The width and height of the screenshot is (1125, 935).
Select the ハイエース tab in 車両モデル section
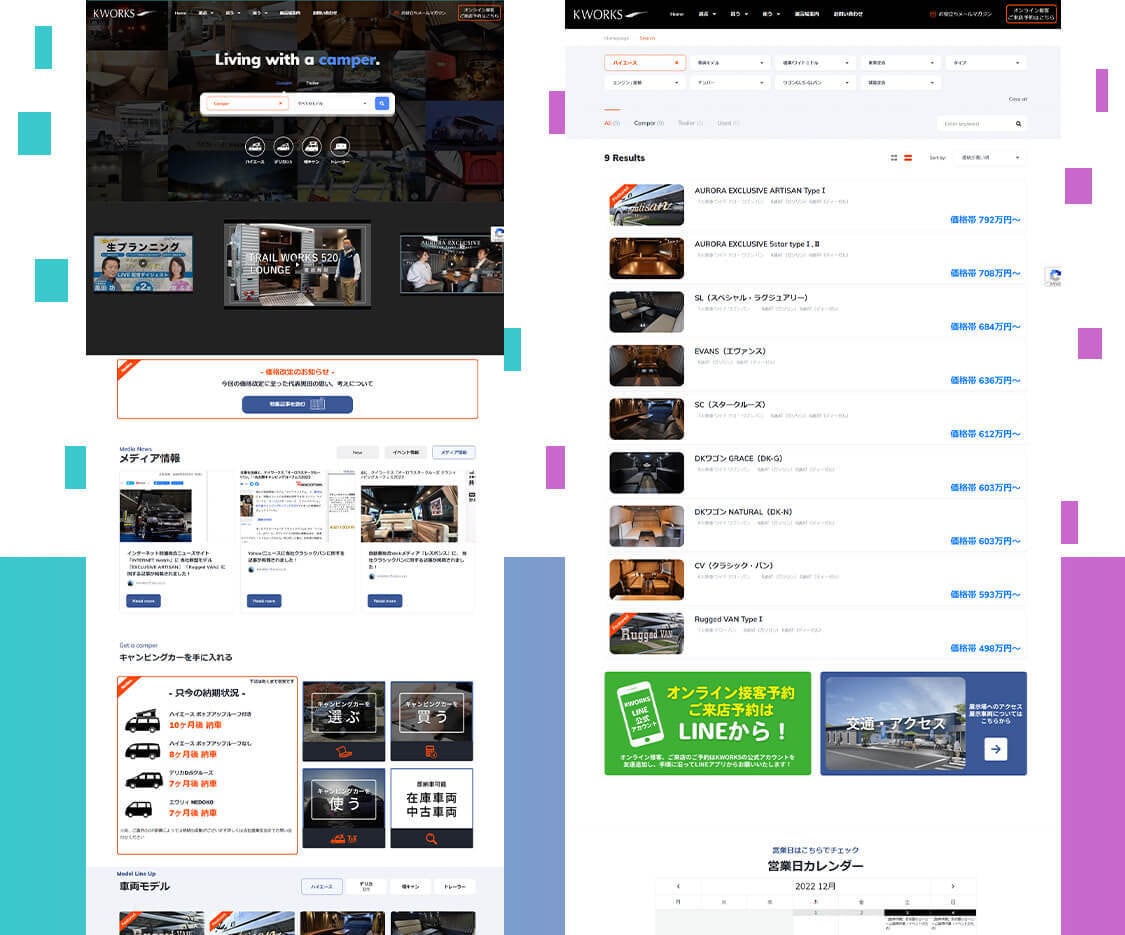(x=321, y=887)
